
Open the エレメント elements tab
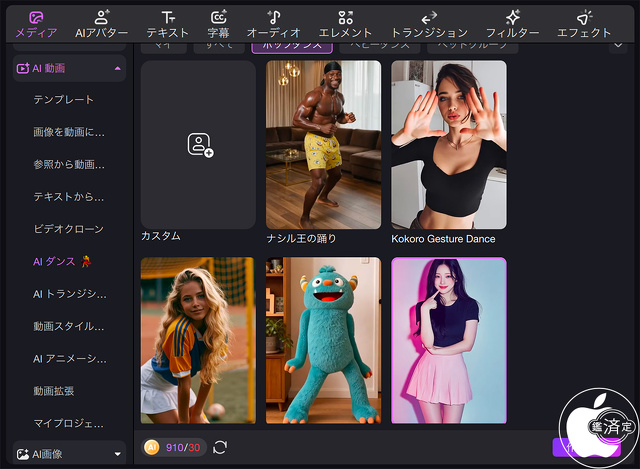[345, 24]
